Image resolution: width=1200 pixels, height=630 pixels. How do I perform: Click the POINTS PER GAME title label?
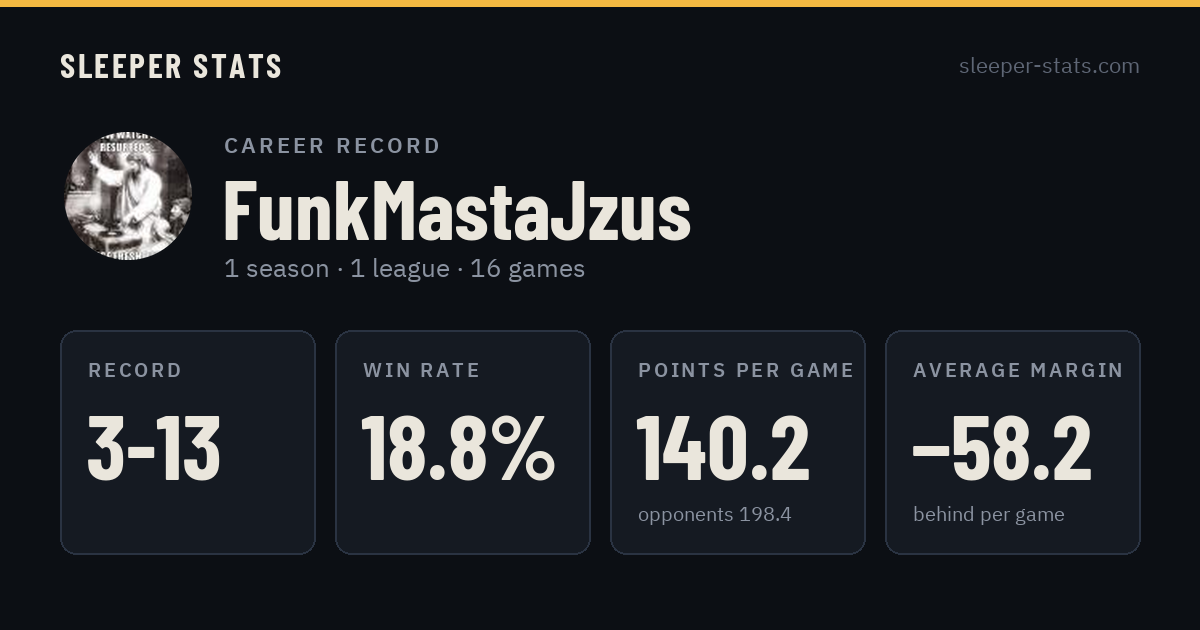pyautogui.click(x=746, y=371)
